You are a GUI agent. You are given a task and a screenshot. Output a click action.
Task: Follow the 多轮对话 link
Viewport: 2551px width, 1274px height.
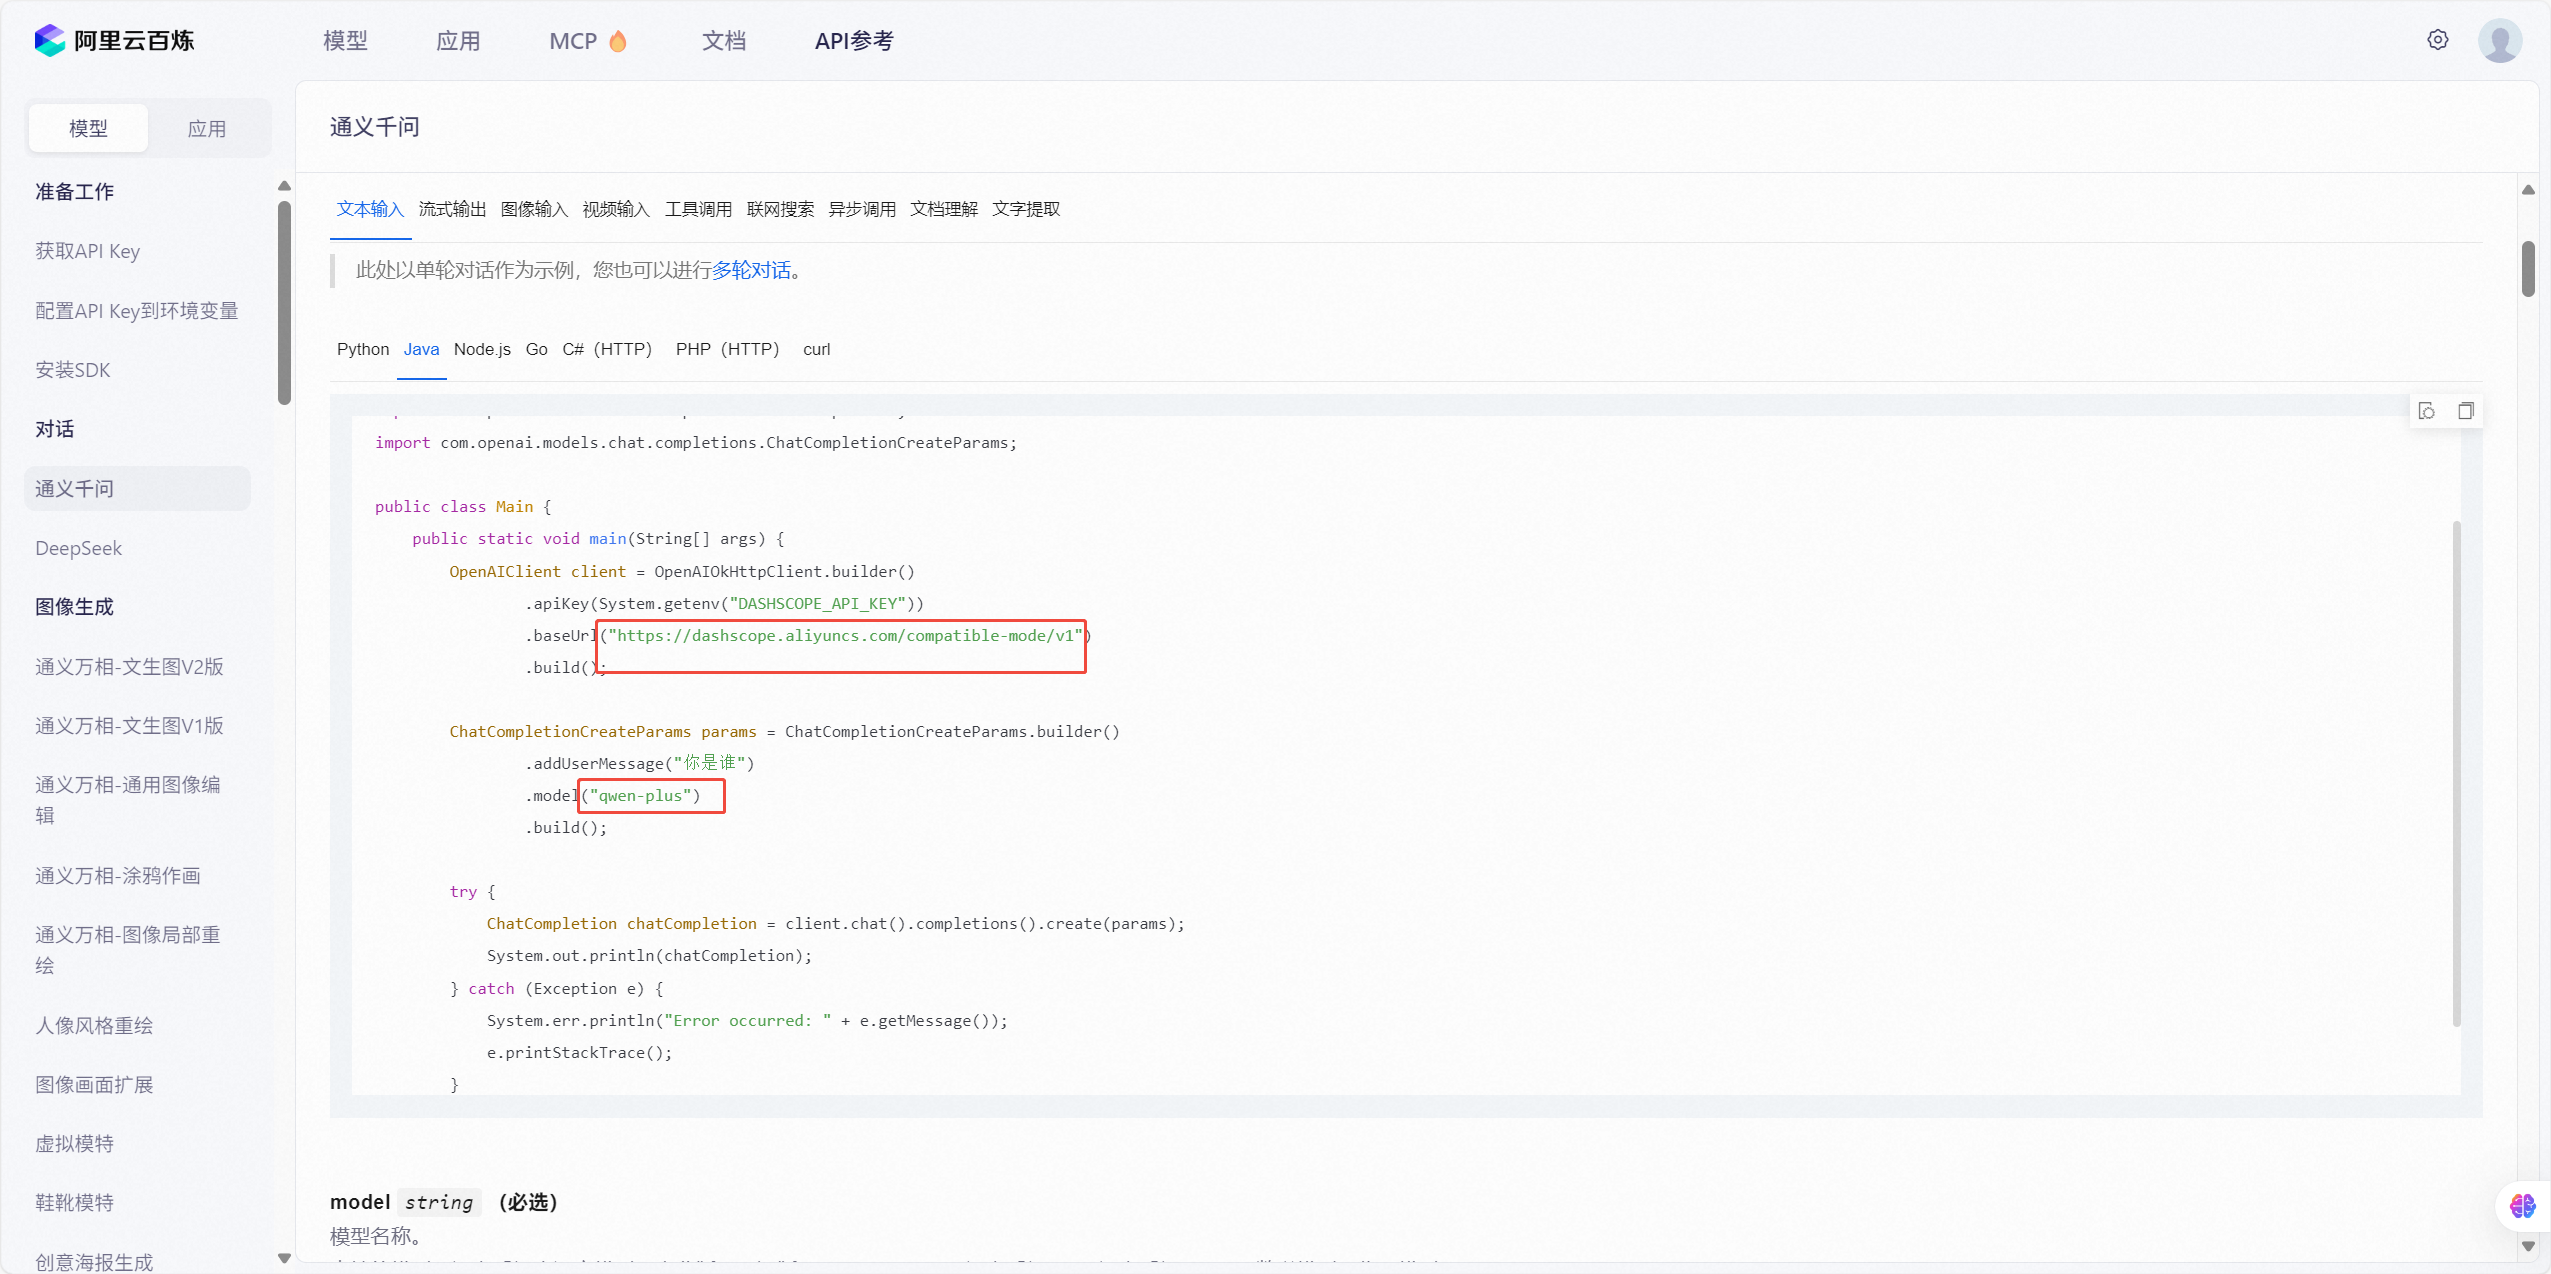pyautogui.click(x=751, y=270)
